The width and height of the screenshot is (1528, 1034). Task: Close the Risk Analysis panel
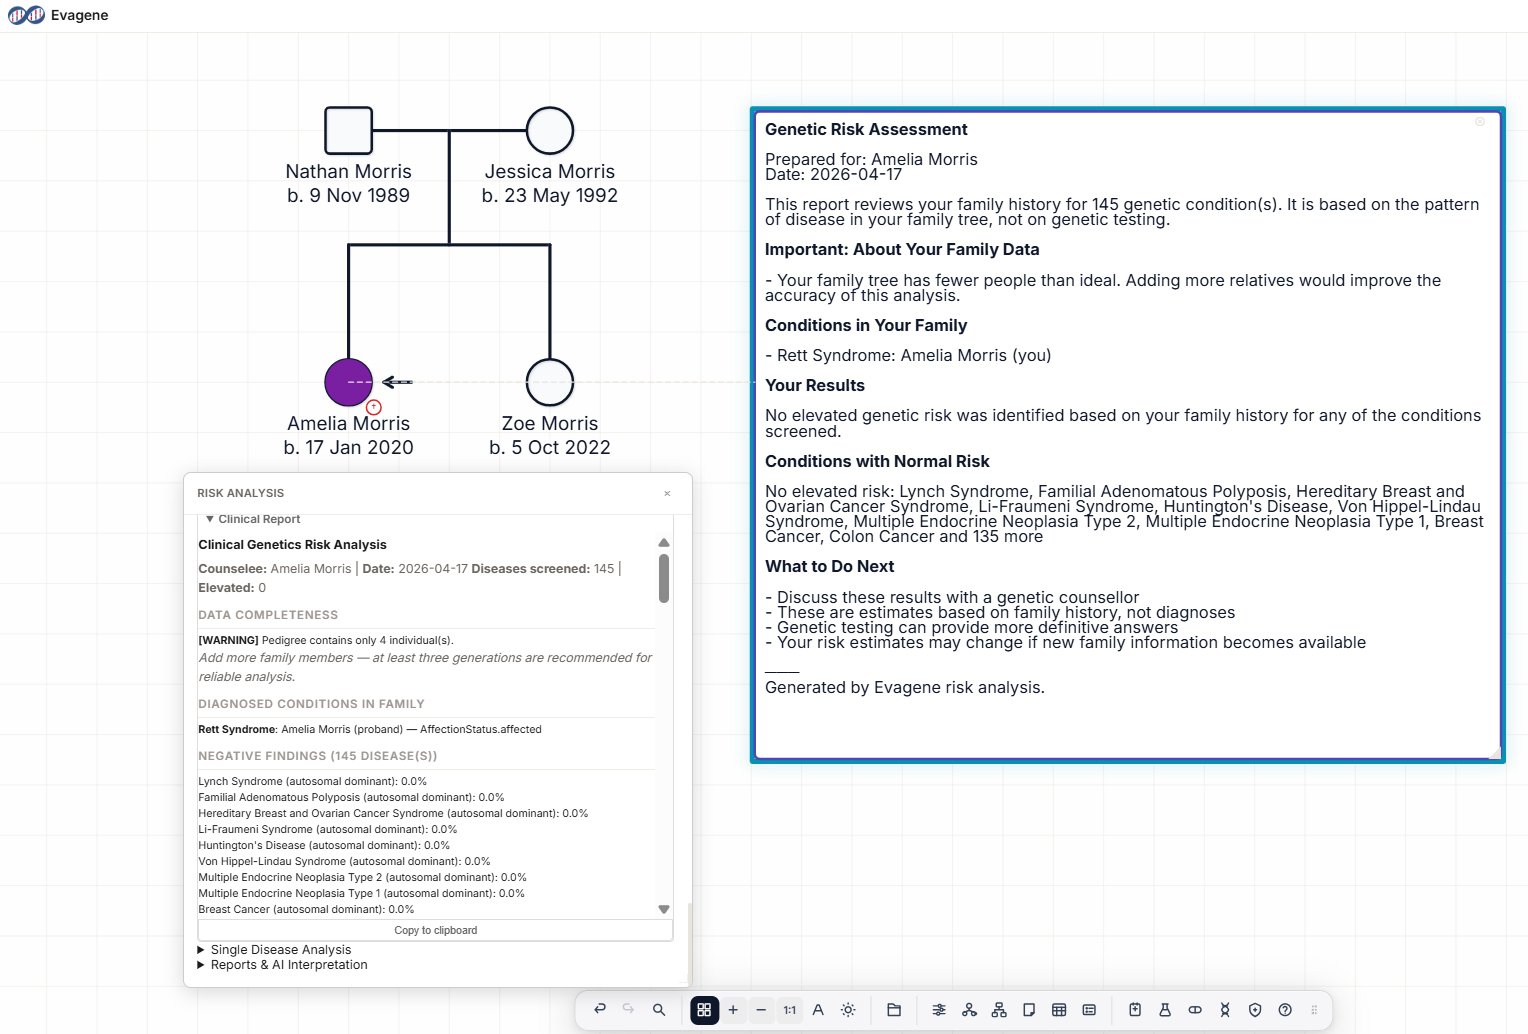(x=667, y=493)
